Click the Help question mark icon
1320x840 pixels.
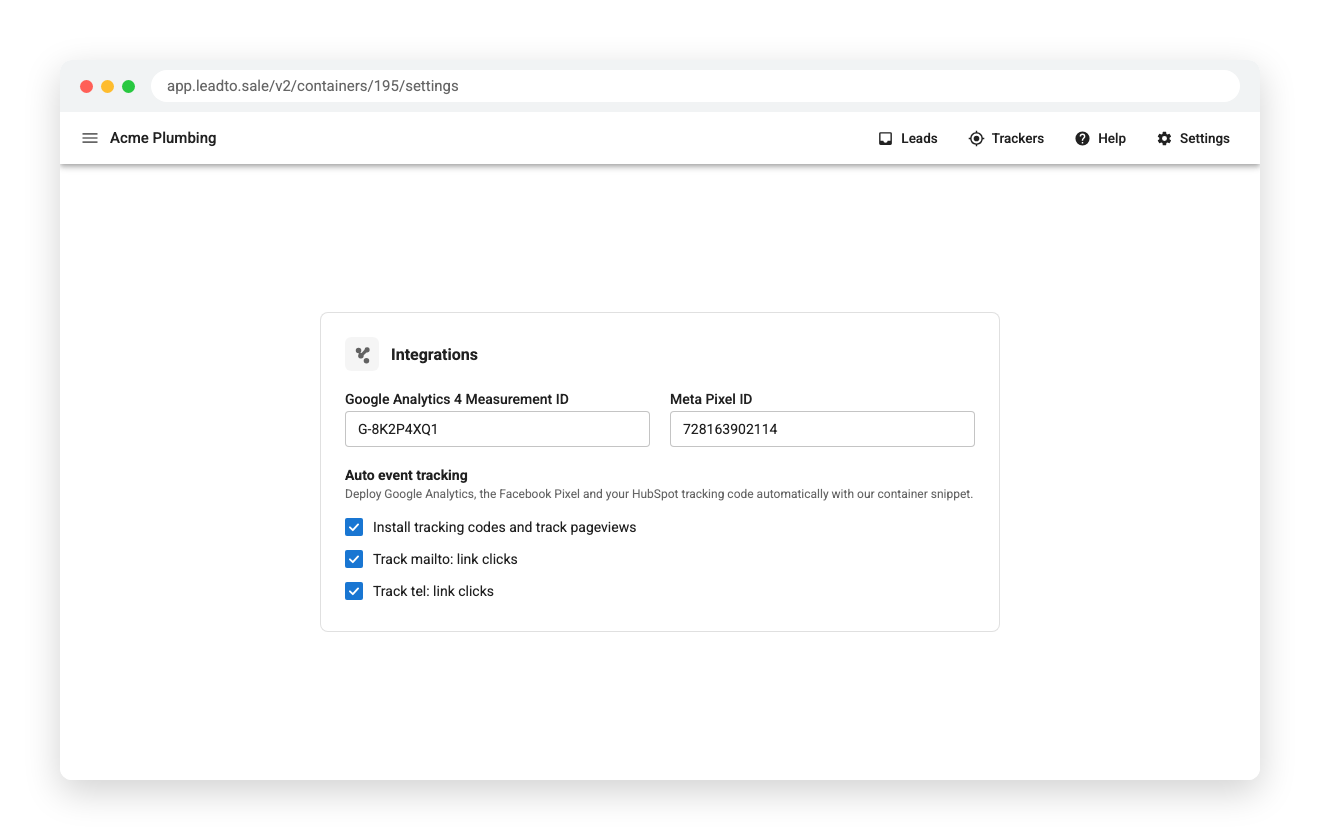pyautogui.click(x=1082, y=139)
